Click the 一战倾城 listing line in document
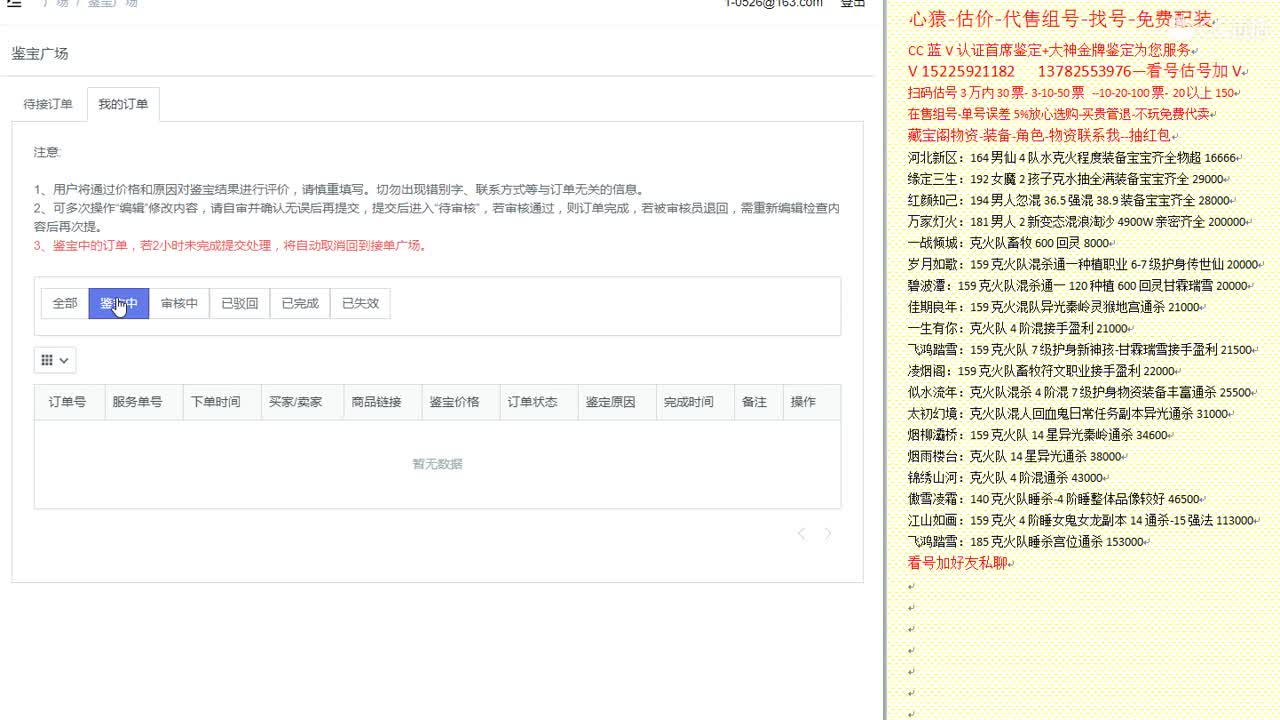This screenshot has width=1280, height=720. coord(1011,243)
